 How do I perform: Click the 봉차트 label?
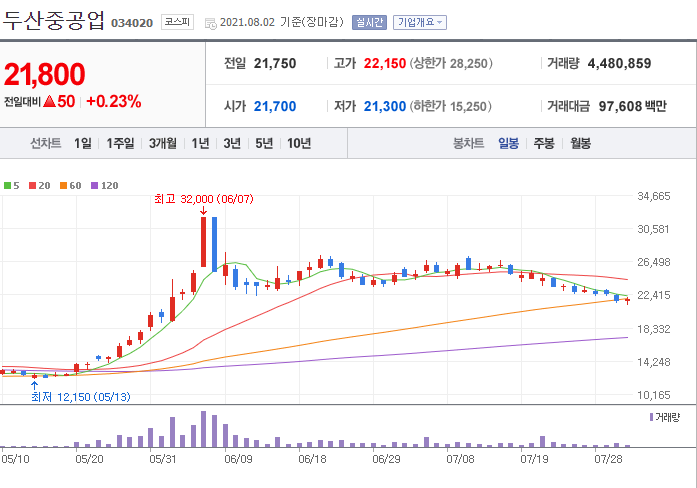(x=468, y=143)
